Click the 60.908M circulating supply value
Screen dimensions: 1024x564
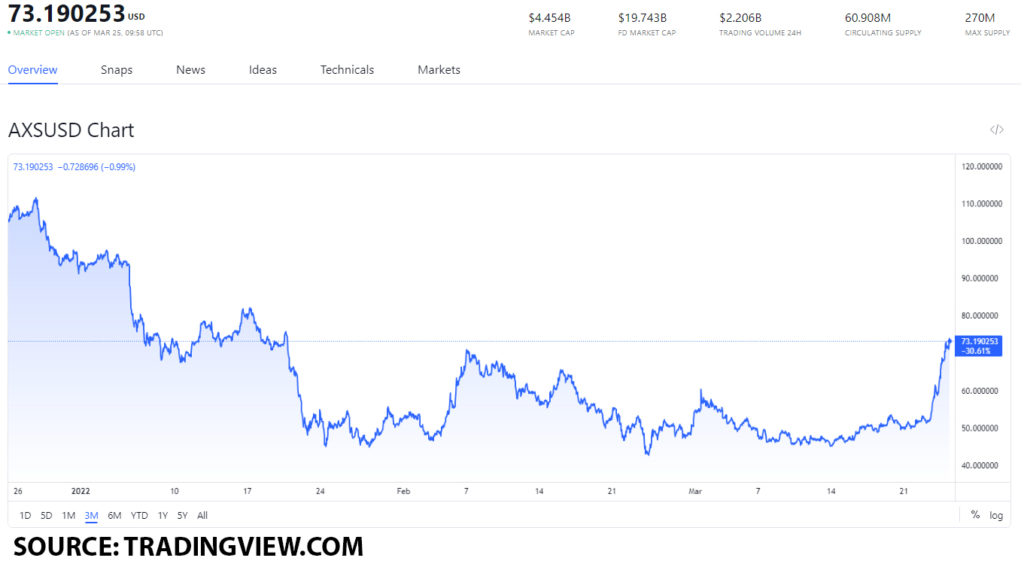[x=868, y=18]
